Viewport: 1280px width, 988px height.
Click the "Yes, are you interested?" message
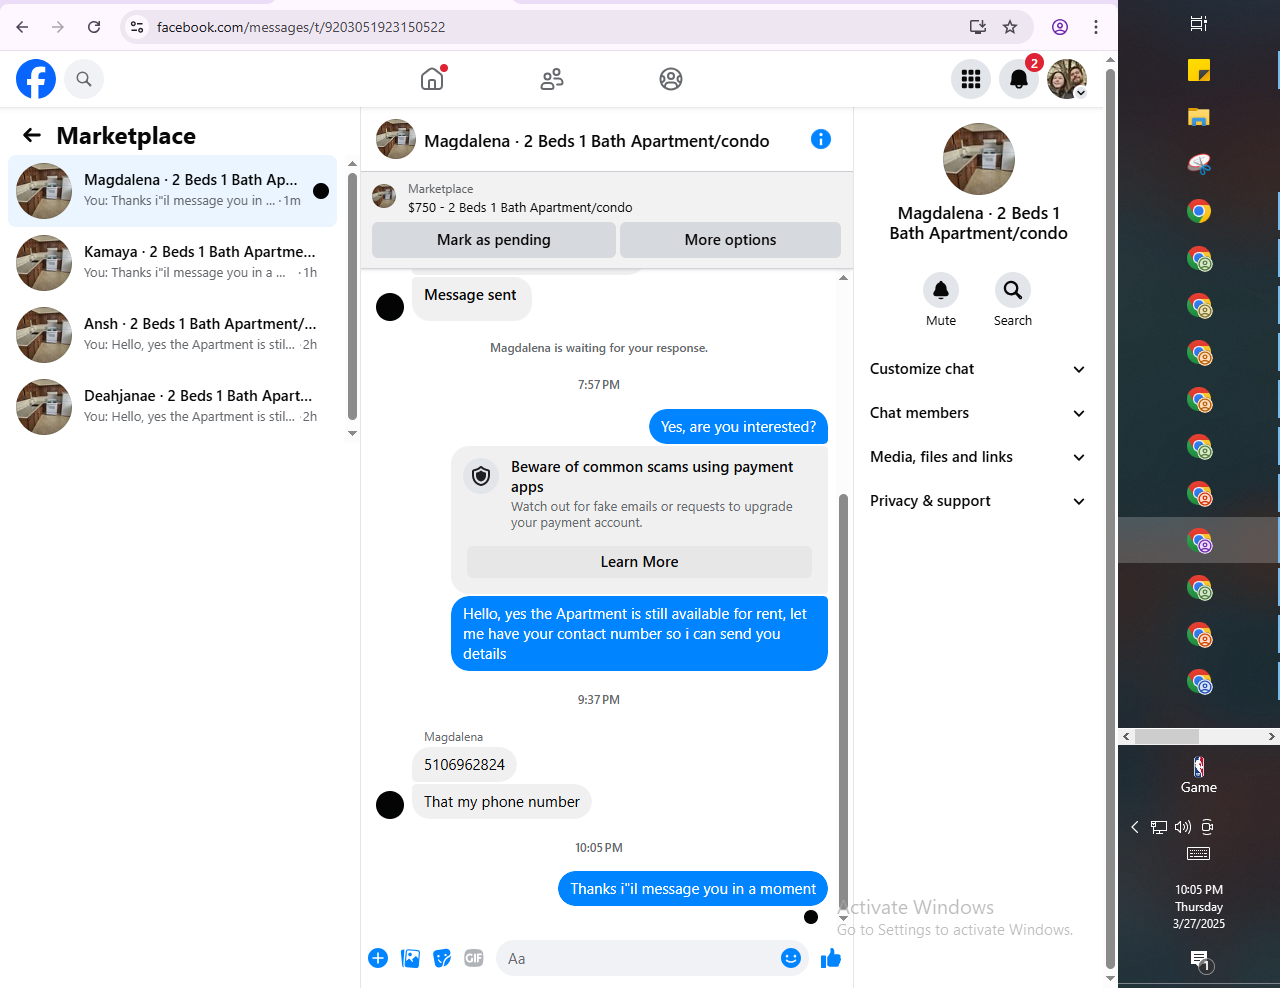click(739, 427)
